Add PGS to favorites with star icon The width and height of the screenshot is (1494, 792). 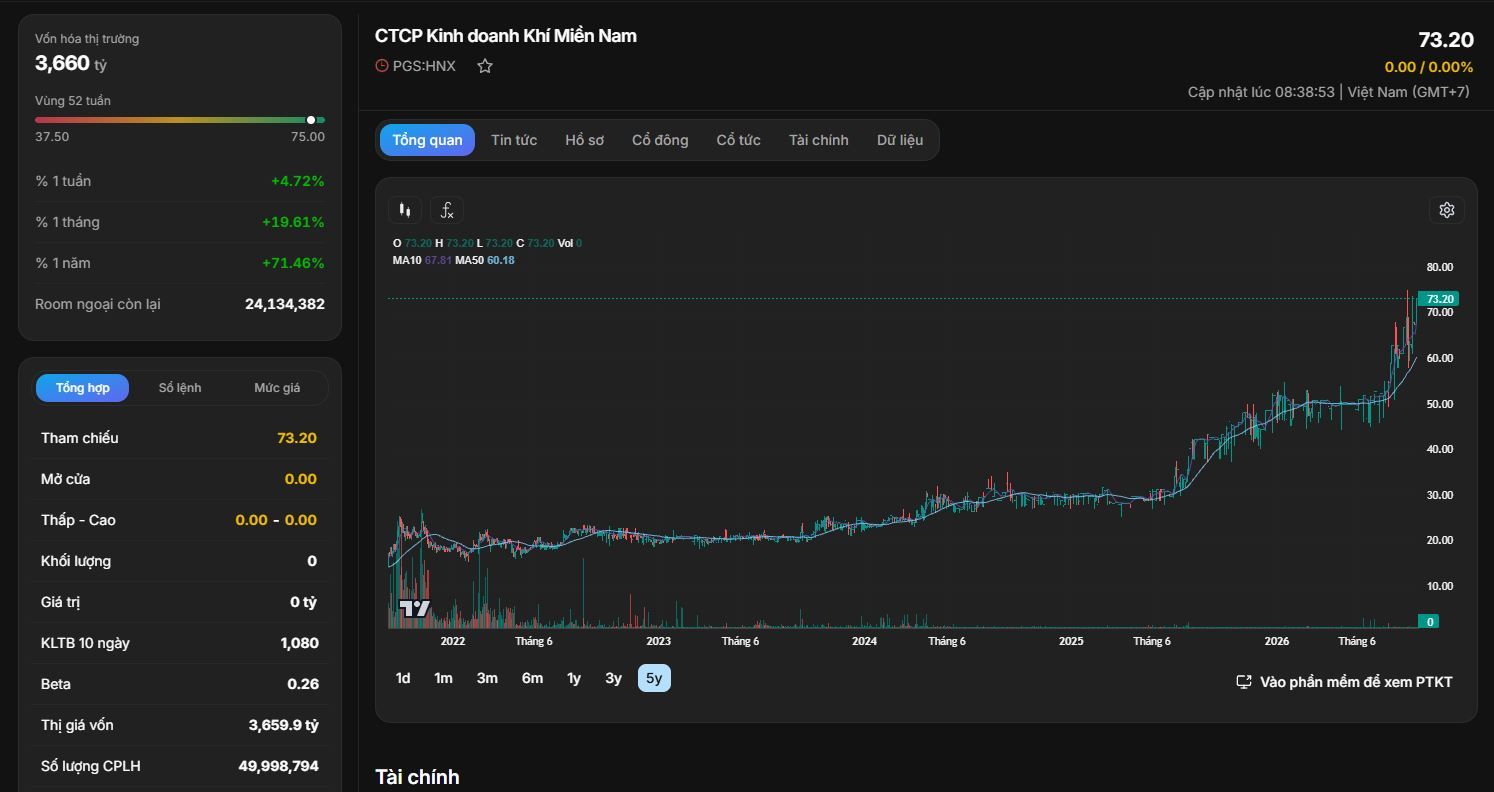485,66
